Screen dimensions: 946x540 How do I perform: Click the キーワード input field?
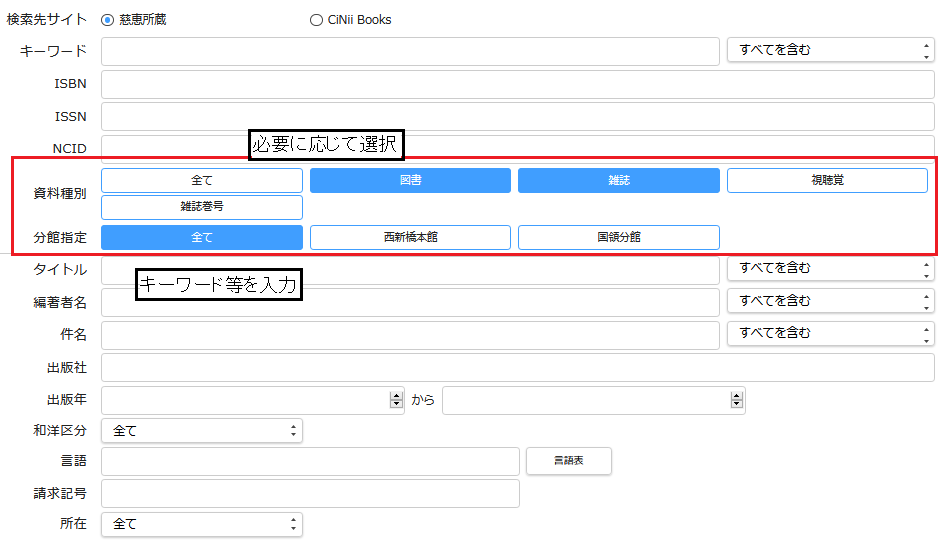click(410, 51)
